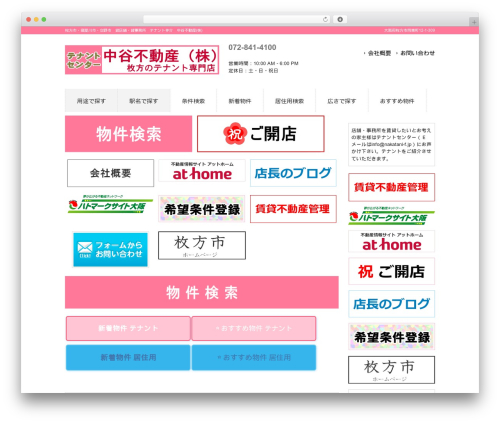Click the sidebar ハトマークサイト大阪 logo
Viewport: 500px width, 423px height.
coord(392,216)
